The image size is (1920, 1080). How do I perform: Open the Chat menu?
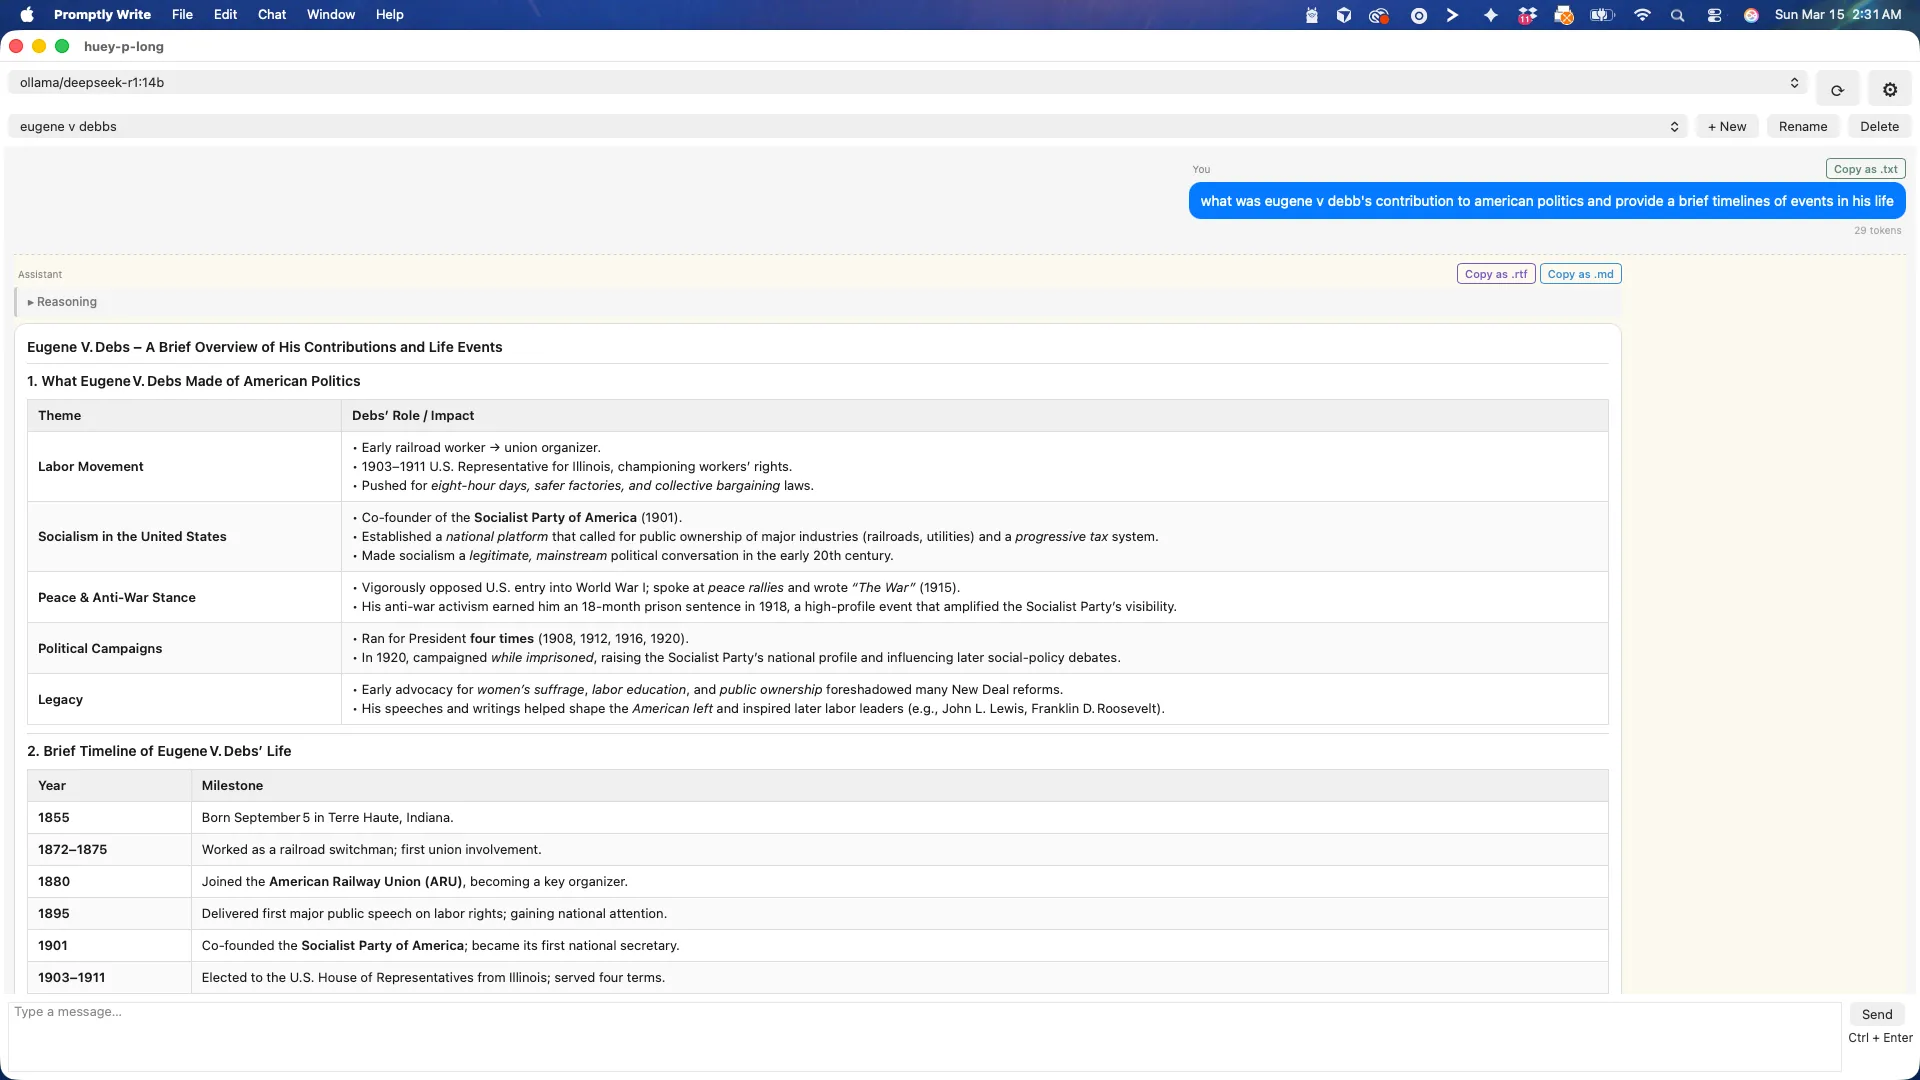click(271, 14)
